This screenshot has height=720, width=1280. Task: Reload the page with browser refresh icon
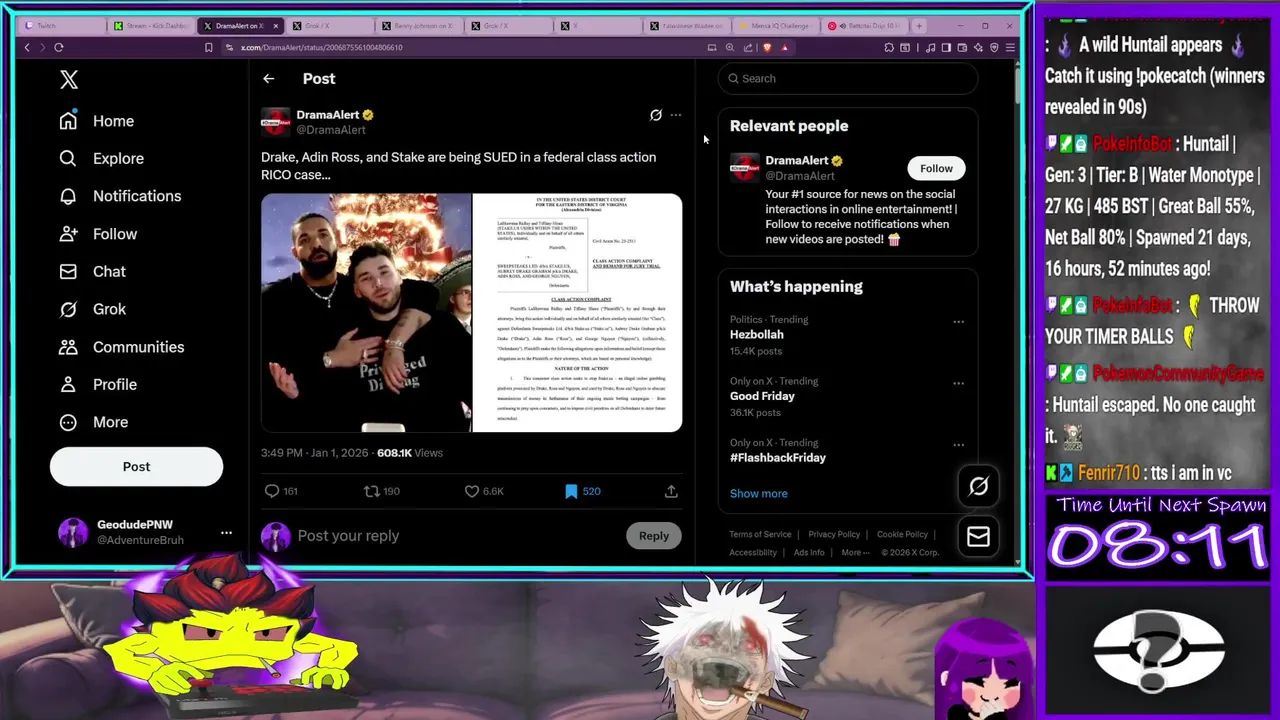coord(59,47)
